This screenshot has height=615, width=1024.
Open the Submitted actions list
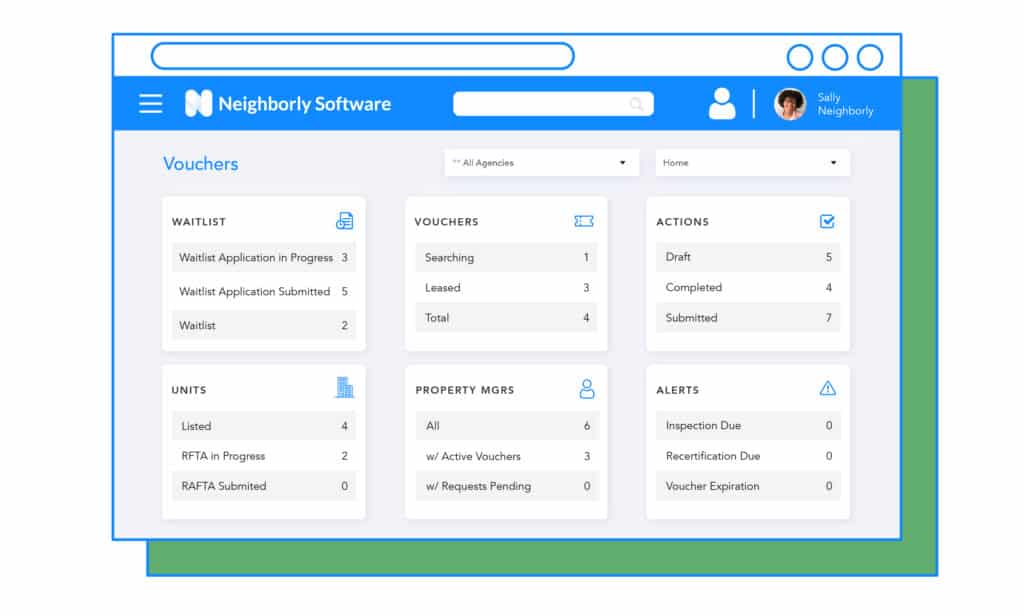[x=747, y=317]
